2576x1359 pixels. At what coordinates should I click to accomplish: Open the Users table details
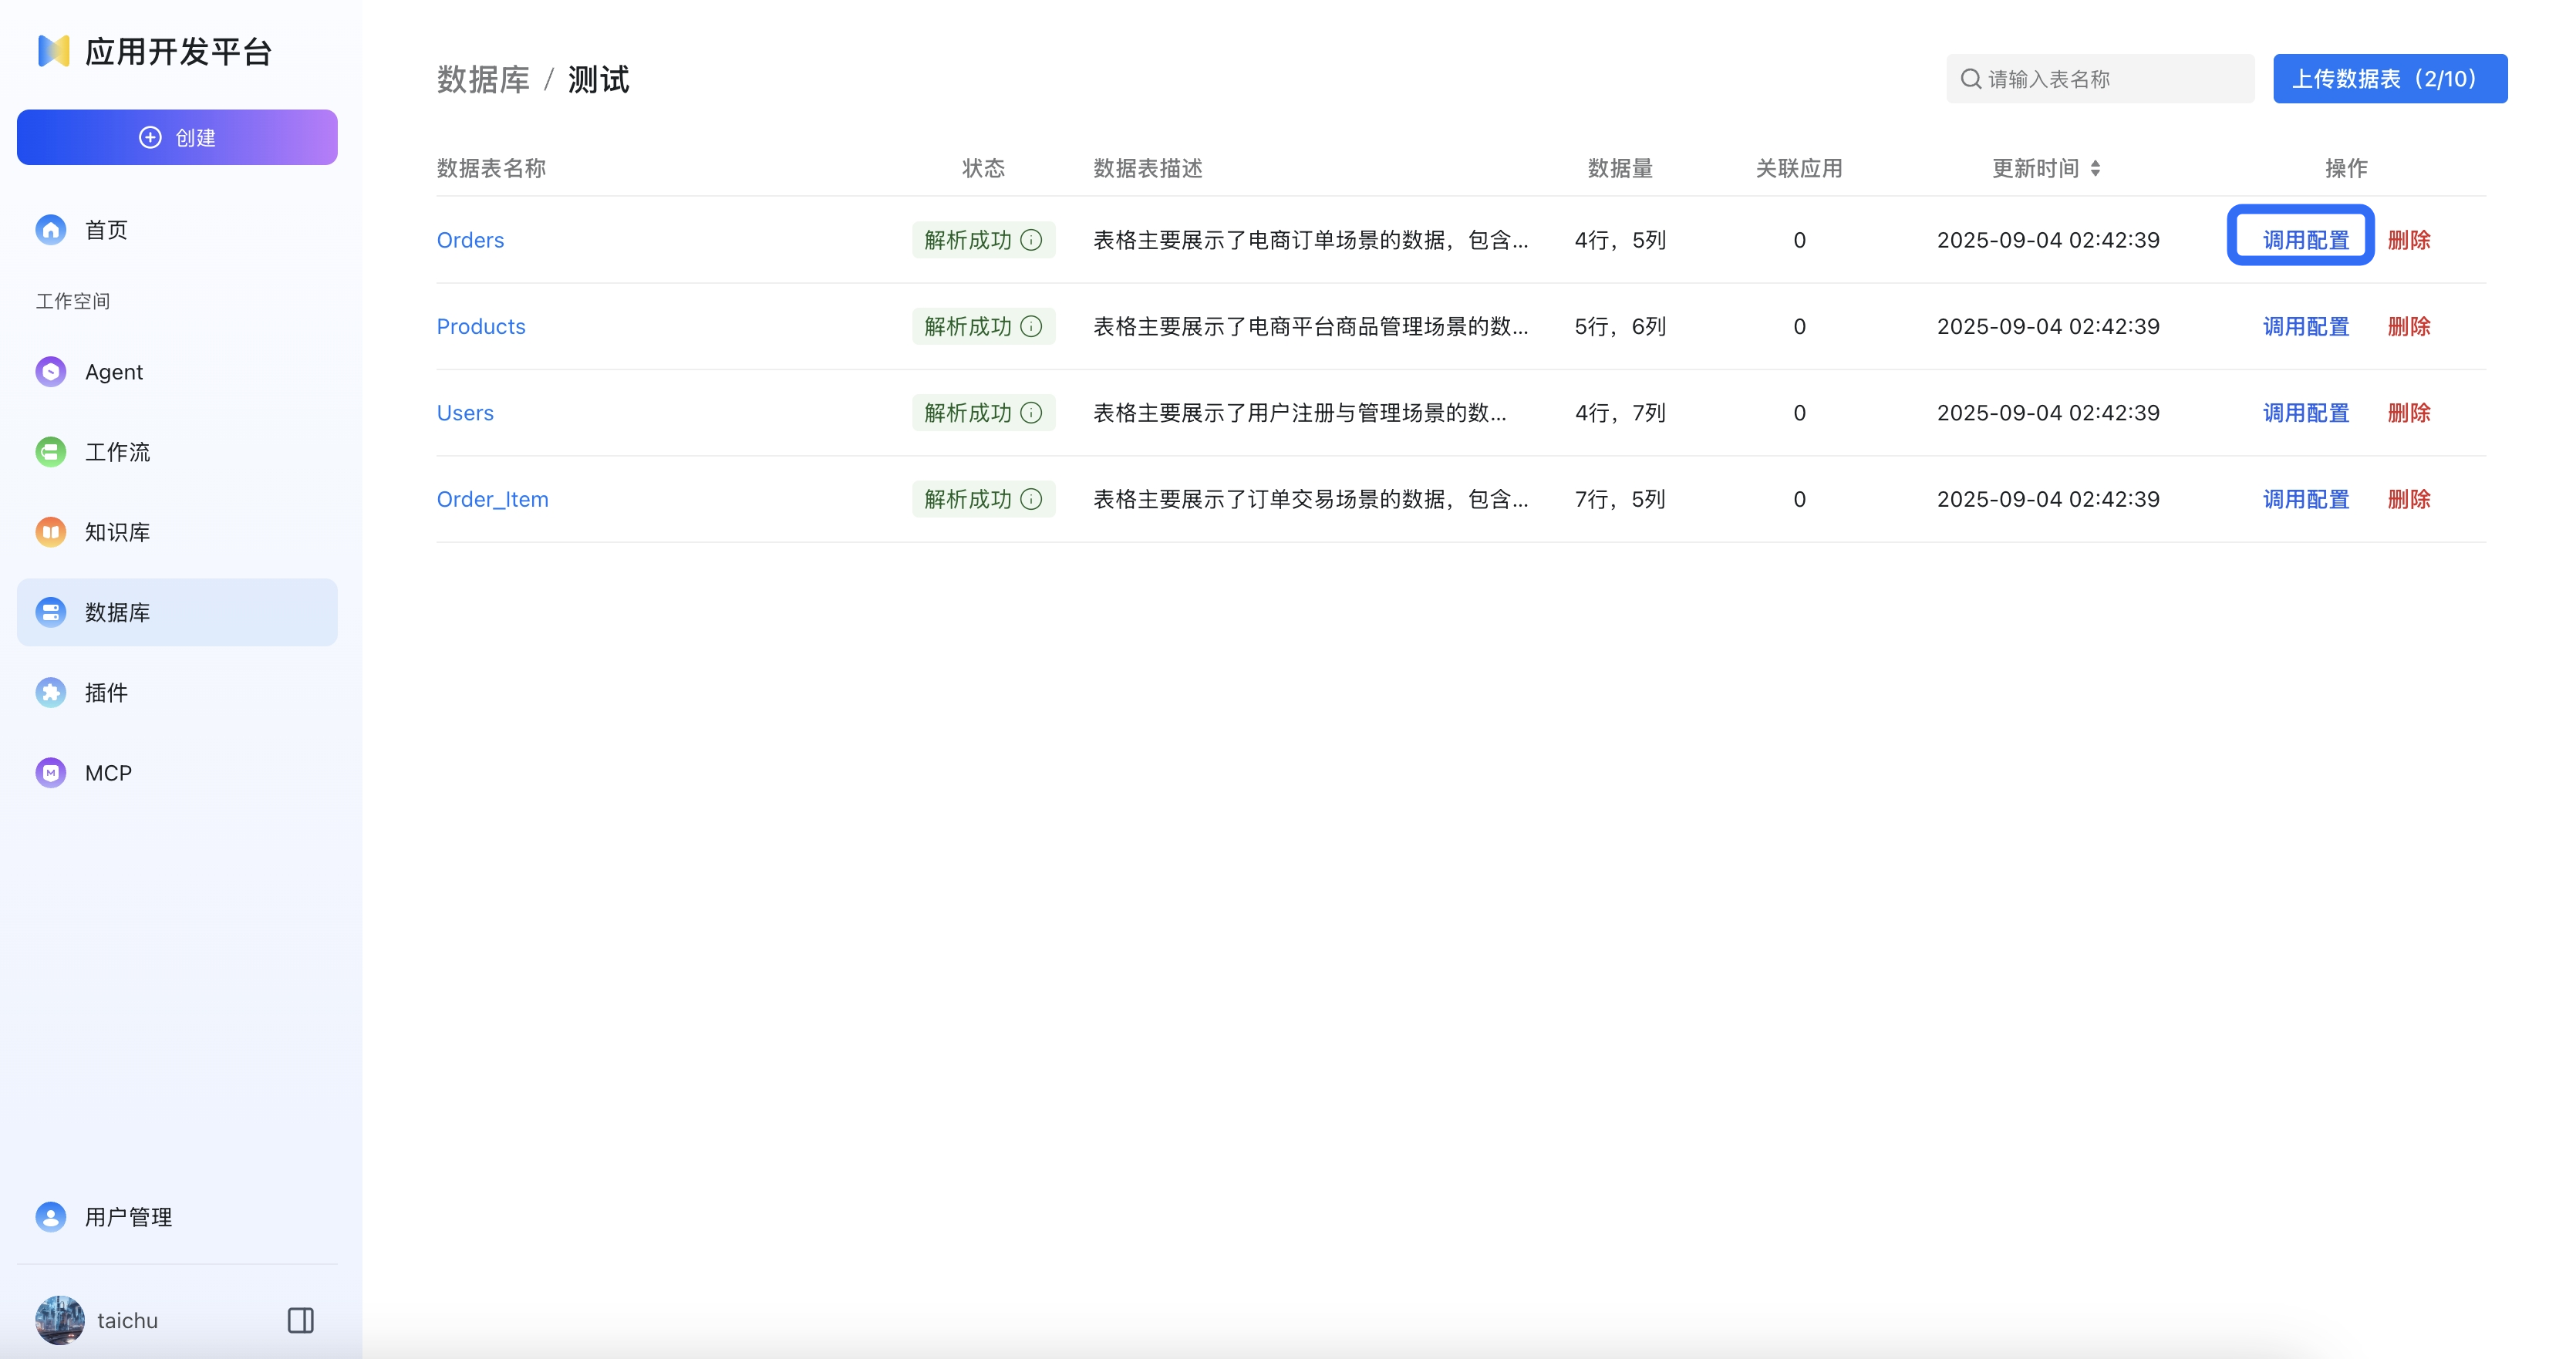point(465,412)
